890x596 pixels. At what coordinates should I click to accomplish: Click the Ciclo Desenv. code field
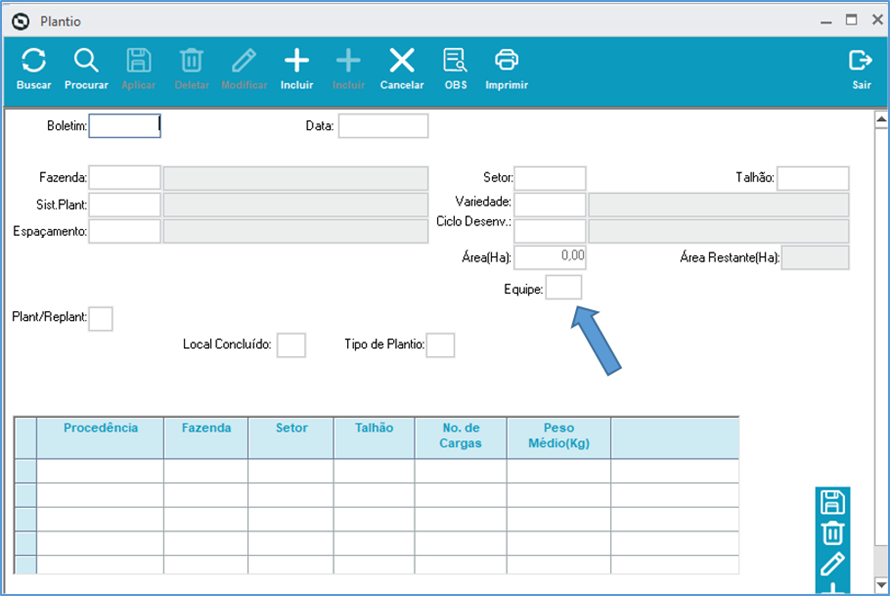pos(550,231)
